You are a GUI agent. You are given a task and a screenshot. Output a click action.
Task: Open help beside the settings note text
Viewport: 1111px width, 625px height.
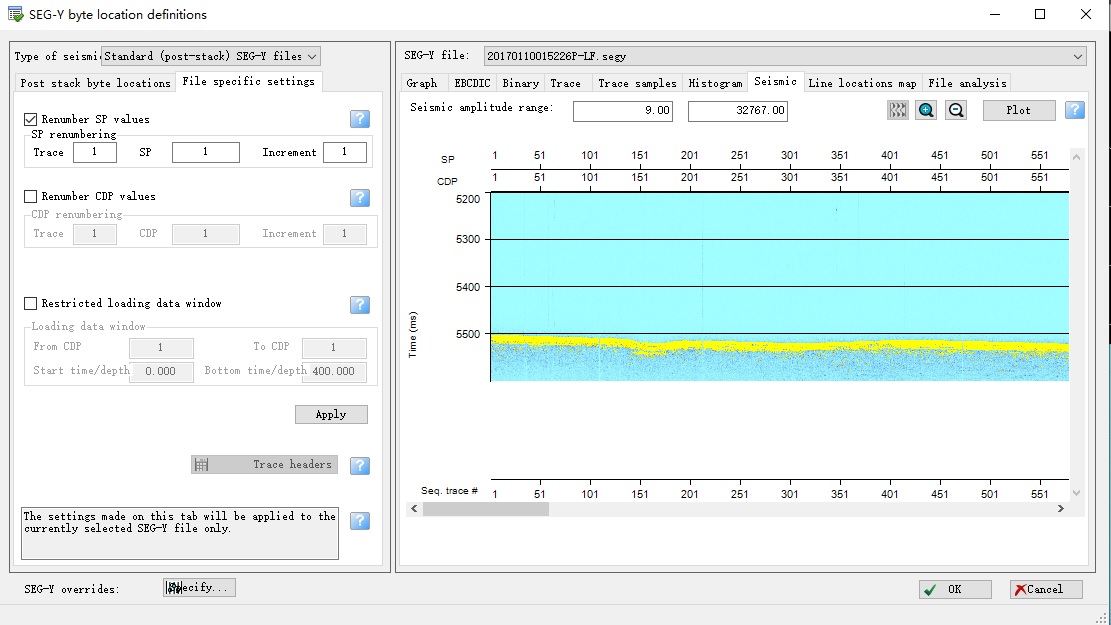pos(360,521)
